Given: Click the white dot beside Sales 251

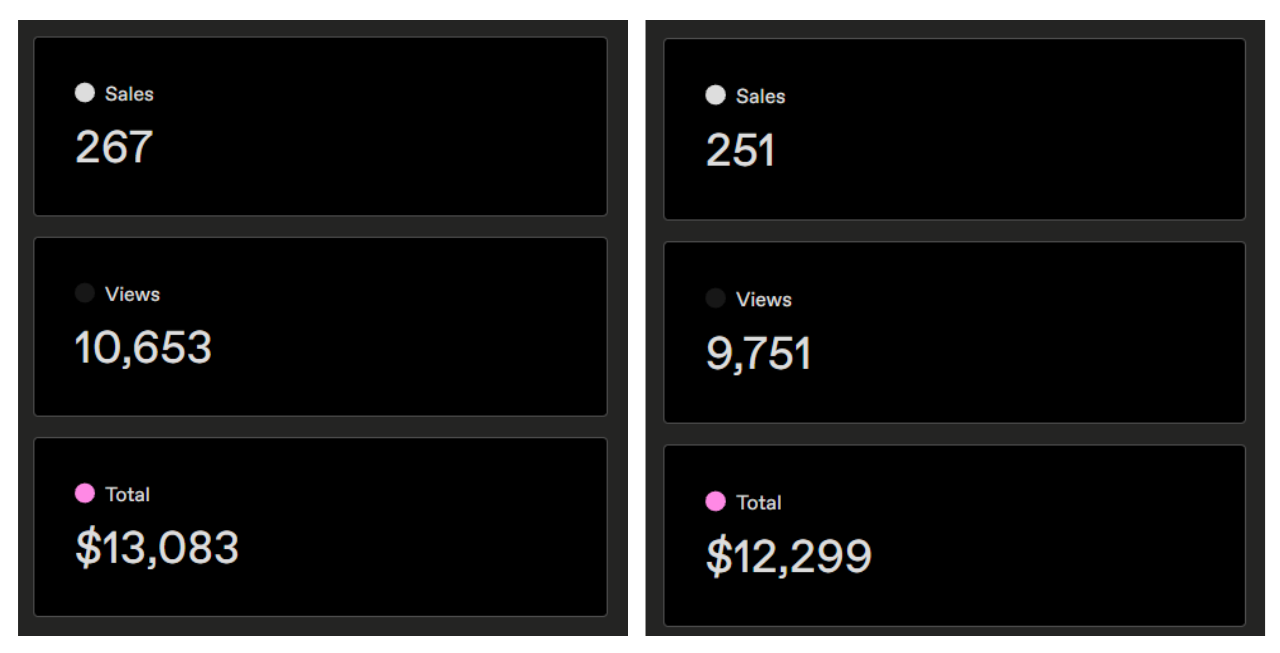Looking at the screenshot, I should 715,95.
